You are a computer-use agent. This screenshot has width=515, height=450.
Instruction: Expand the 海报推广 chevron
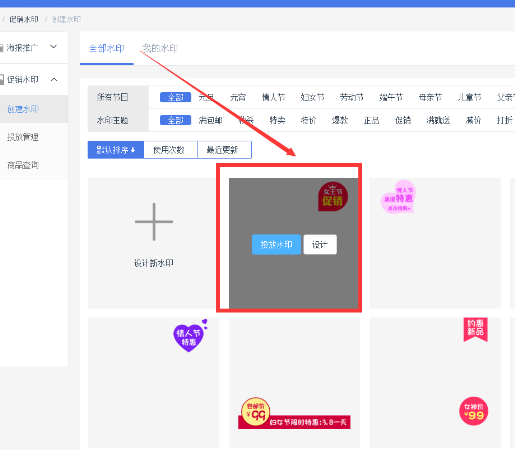click(x=54, y=47)
